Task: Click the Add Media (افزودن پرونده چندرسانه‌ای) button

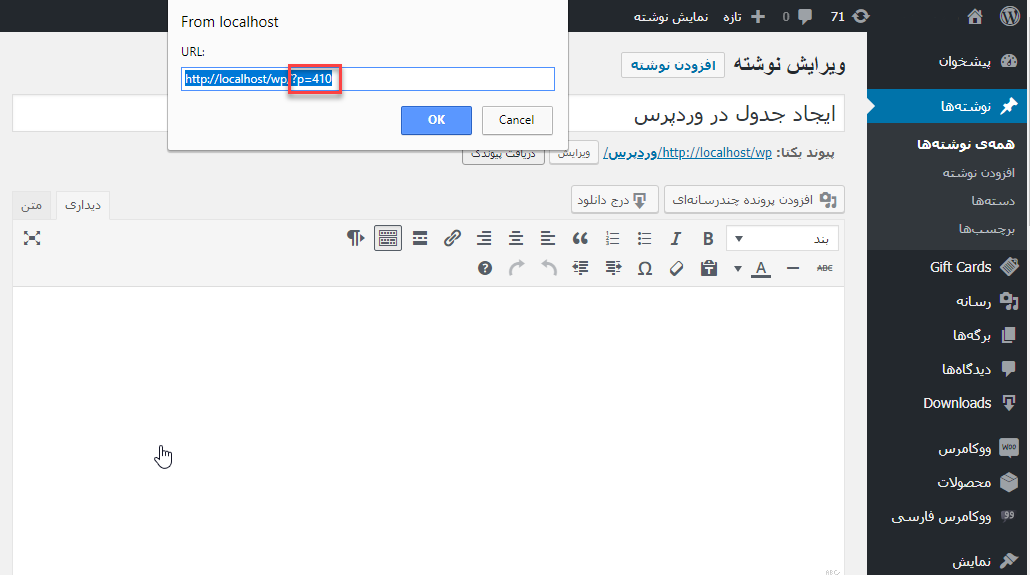Action: [x=754, y=200]
